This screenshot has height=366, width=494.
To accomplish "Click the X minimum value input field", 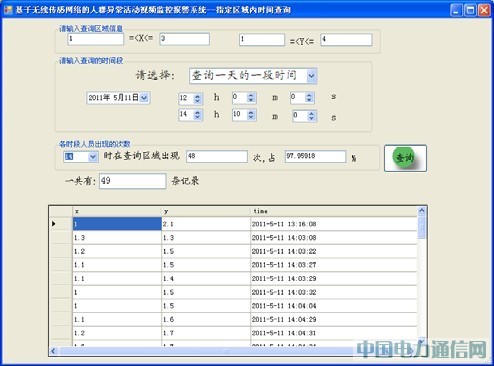I will click(x=96, y=39).
